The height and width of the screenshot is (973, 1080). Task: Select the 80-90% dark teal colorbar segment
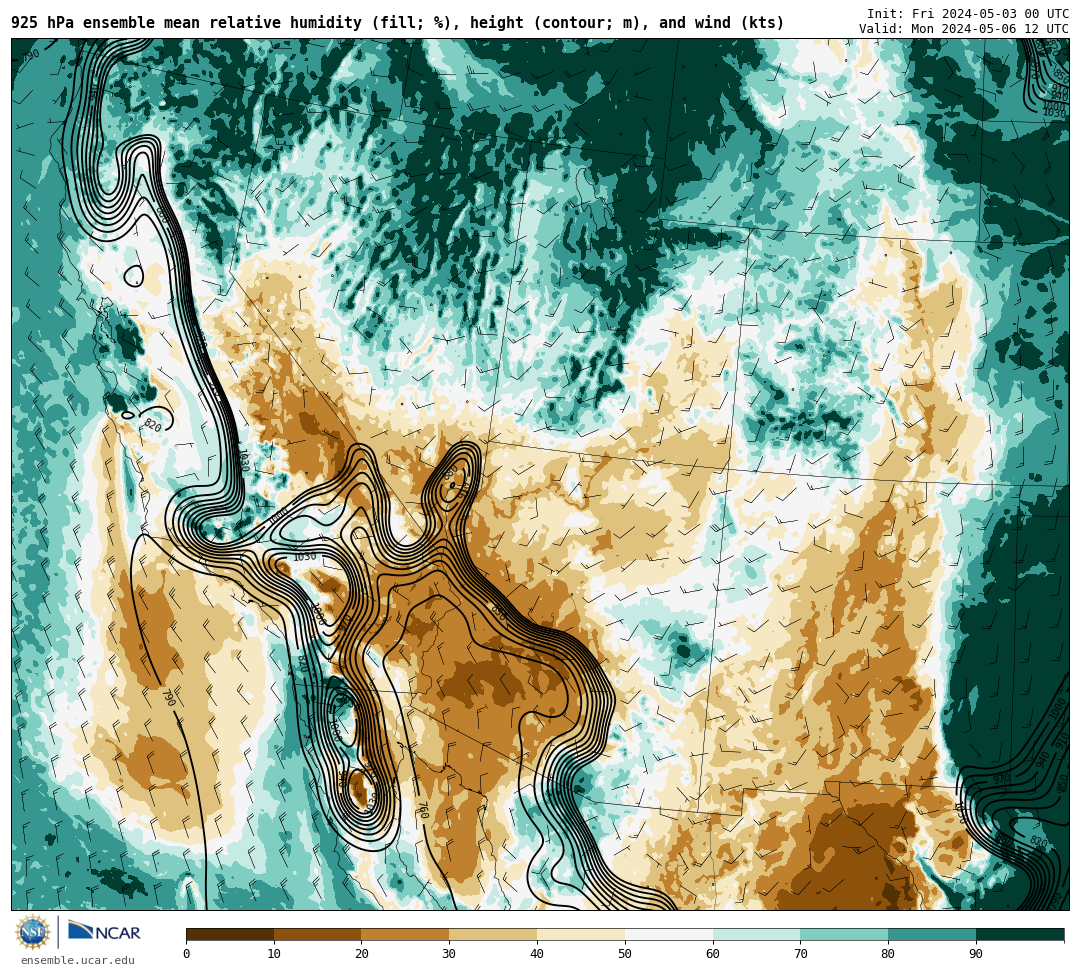pyautogui.click(x=932, y=934)
